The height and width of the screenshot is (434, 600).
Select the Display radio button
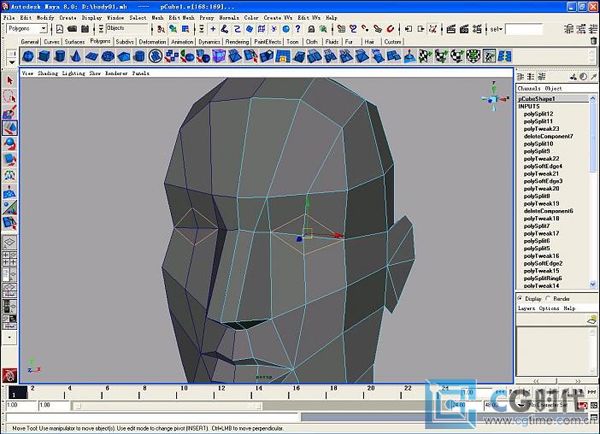(x=520, y=298)
